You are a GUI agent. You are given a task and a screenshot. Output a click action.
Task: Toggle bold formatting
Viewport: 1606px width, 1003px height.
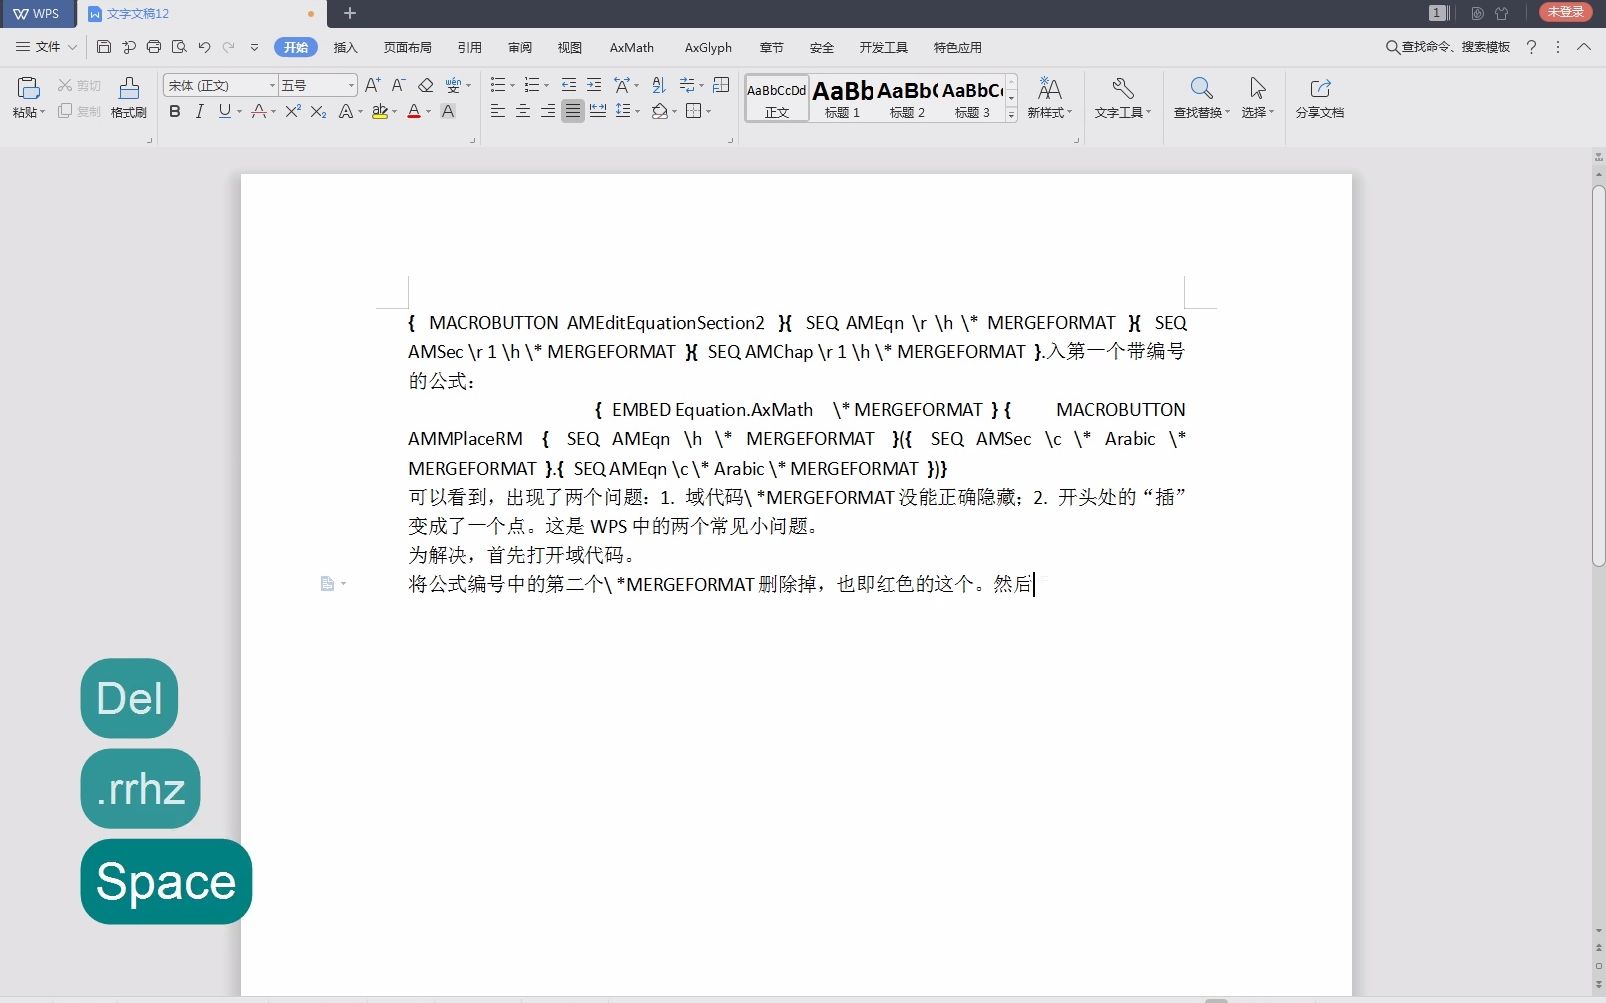pos(174,112)
